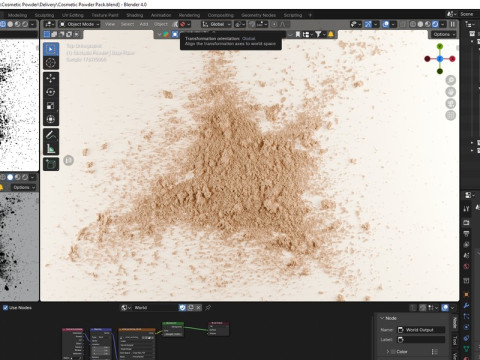Click the blue Z axis gizmo center
This screenshot has height=360, width=480.
(440, 59)
